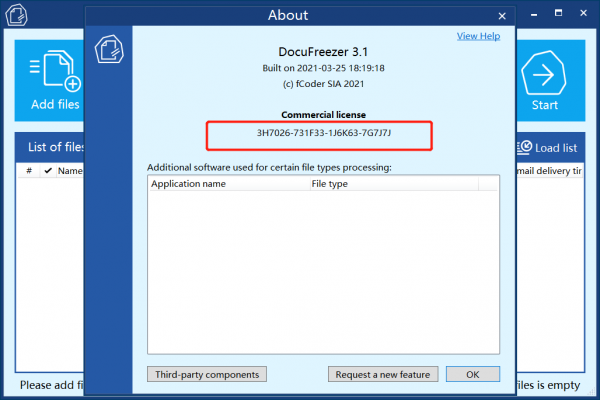Viewport: 600px width, 400px height.
Task: Click Request a new feature button
Action: click(x=383, y=374)
